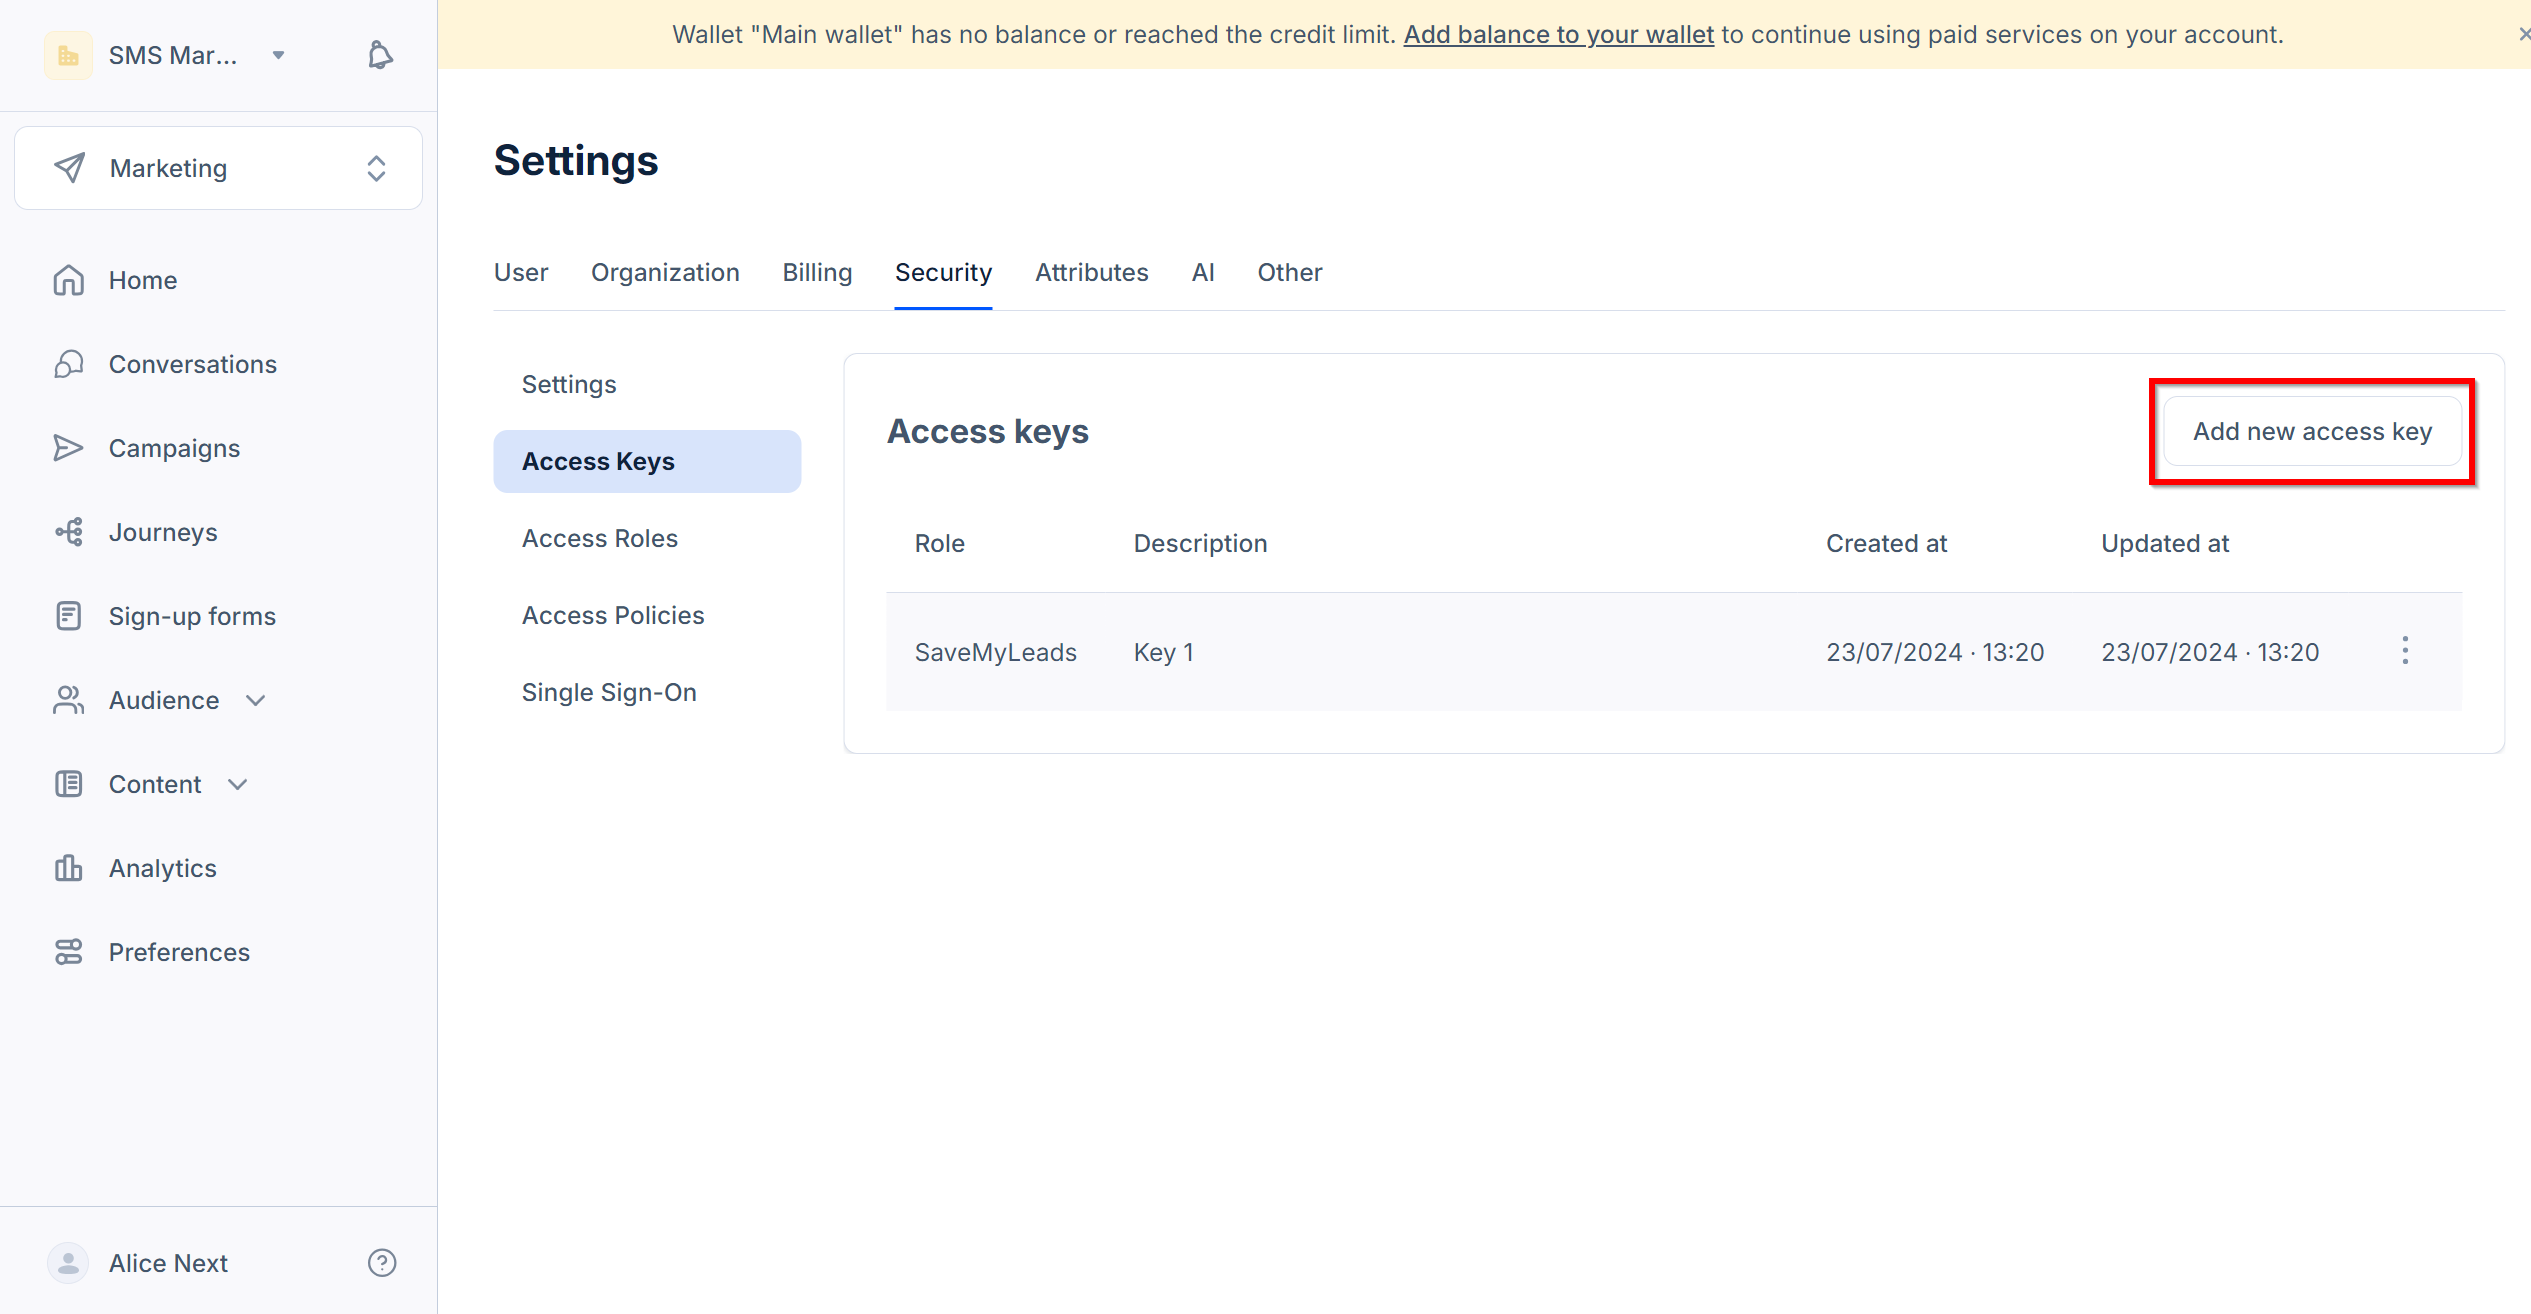Click the organization logo icon
Screen dimensions: 2531x1314
click(x=68, y=55)
